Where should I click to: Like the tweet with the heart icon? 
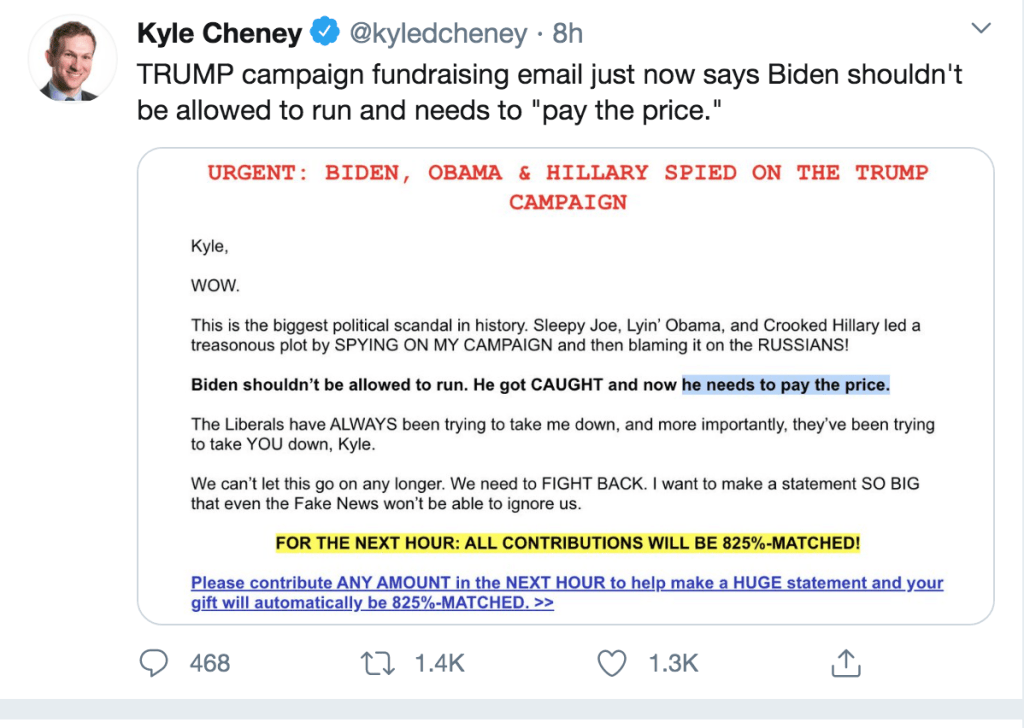pos(611,662)
